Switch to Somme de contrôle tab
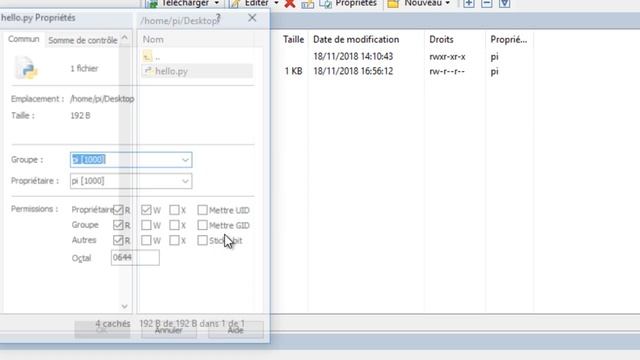 pyautogui.click(x=83, y=40)
